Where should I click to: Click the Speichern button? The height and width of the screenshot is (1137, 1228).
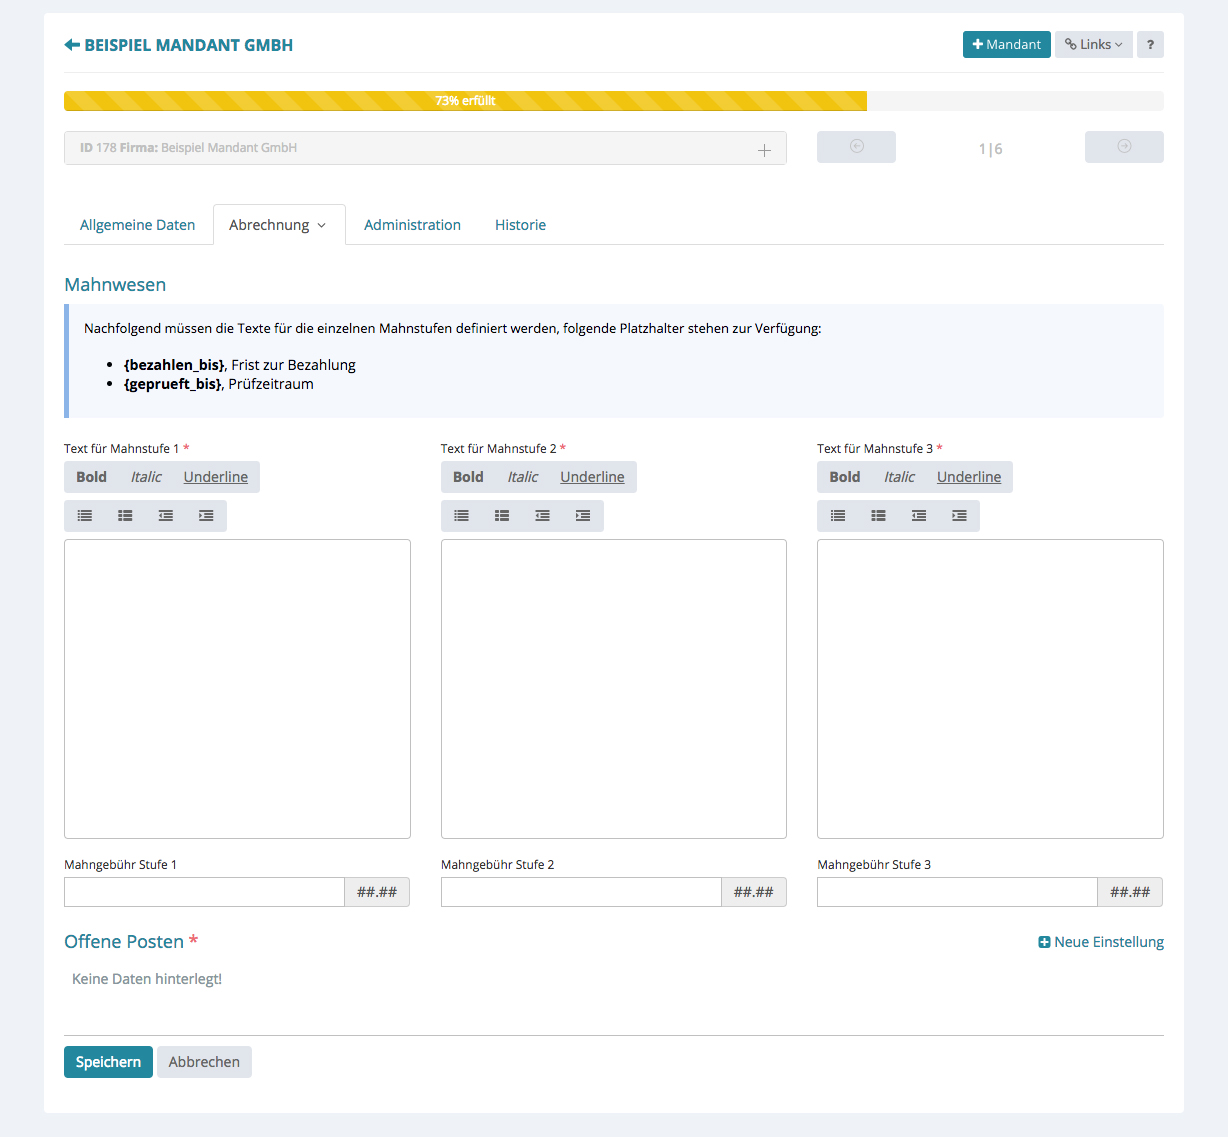pos(108,1062)
